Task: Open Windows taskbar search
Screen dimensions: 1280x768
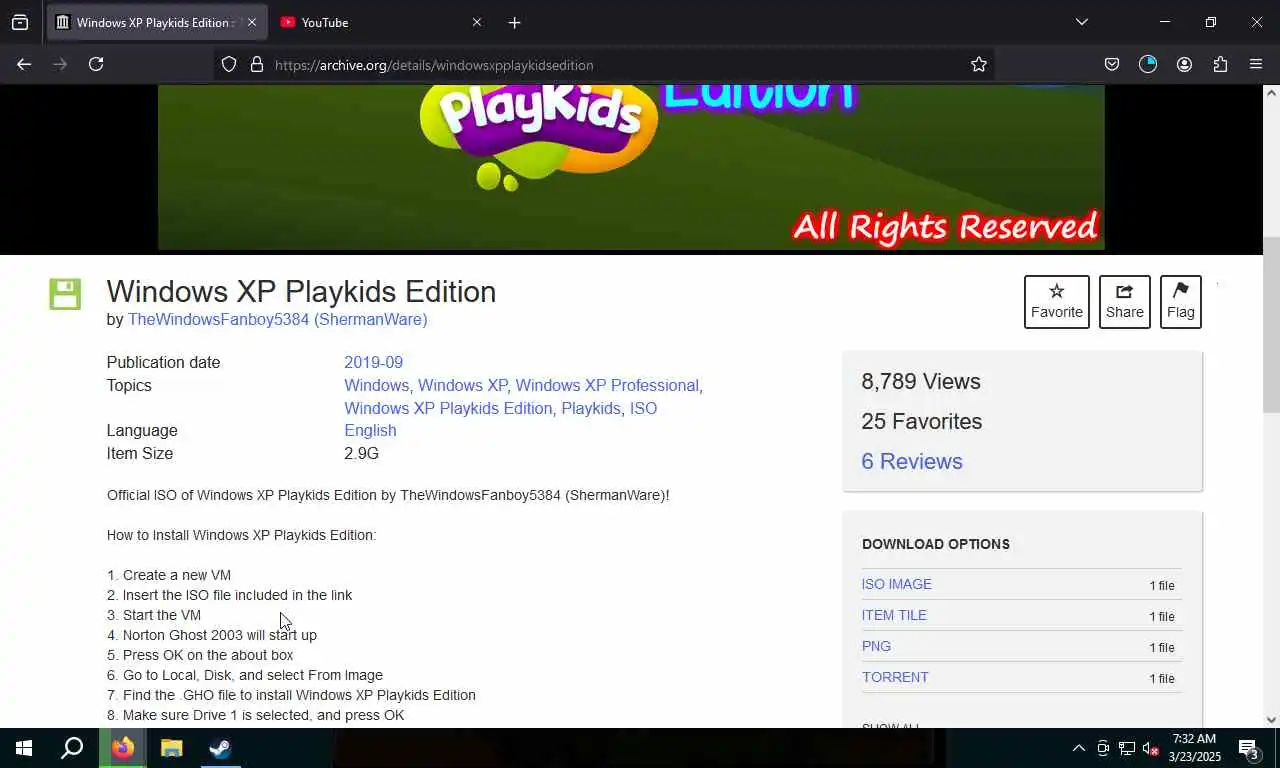Action: (72, 748)
